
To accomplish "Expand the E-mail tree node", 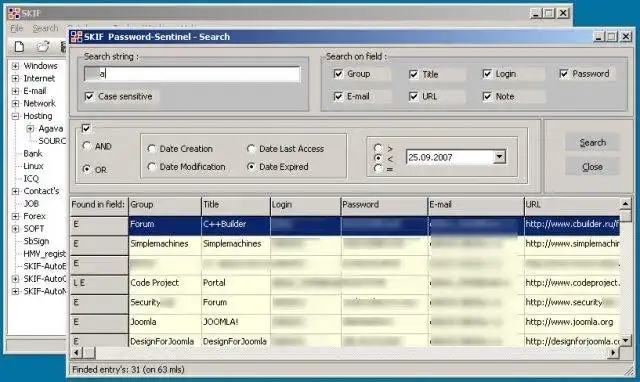I will (x=16, y=91).
